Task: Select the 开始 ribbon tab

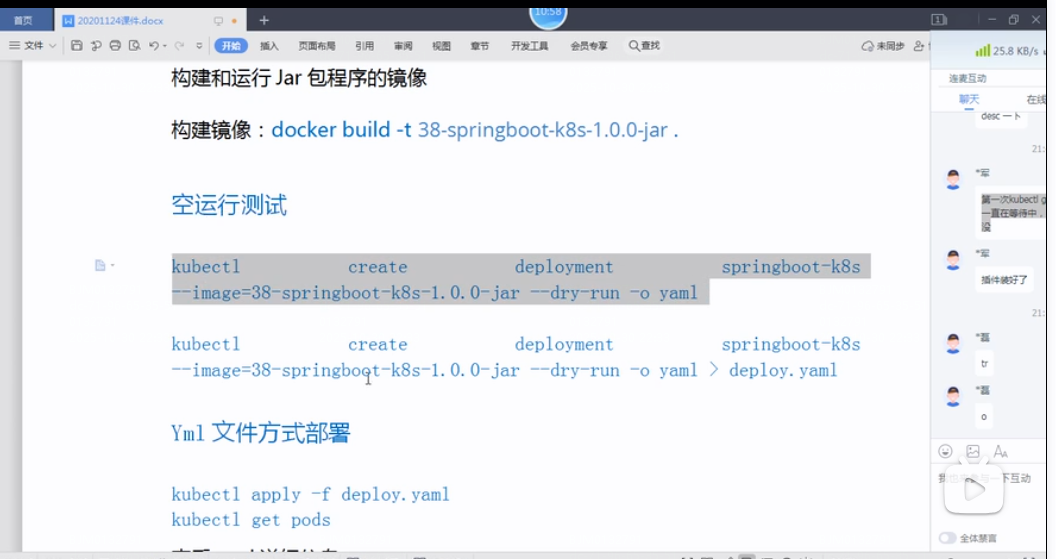Action: click(231, 46)
